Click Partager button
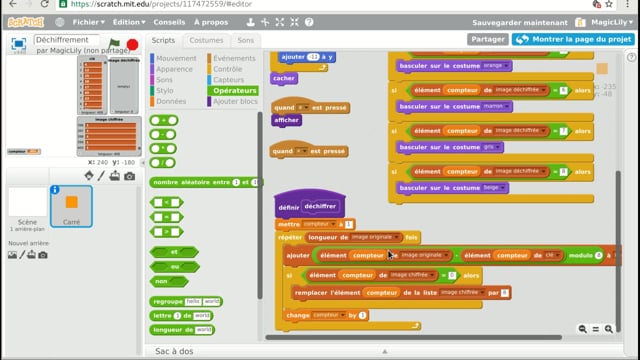This screenshot has height=360, width=640. point(488,39)
